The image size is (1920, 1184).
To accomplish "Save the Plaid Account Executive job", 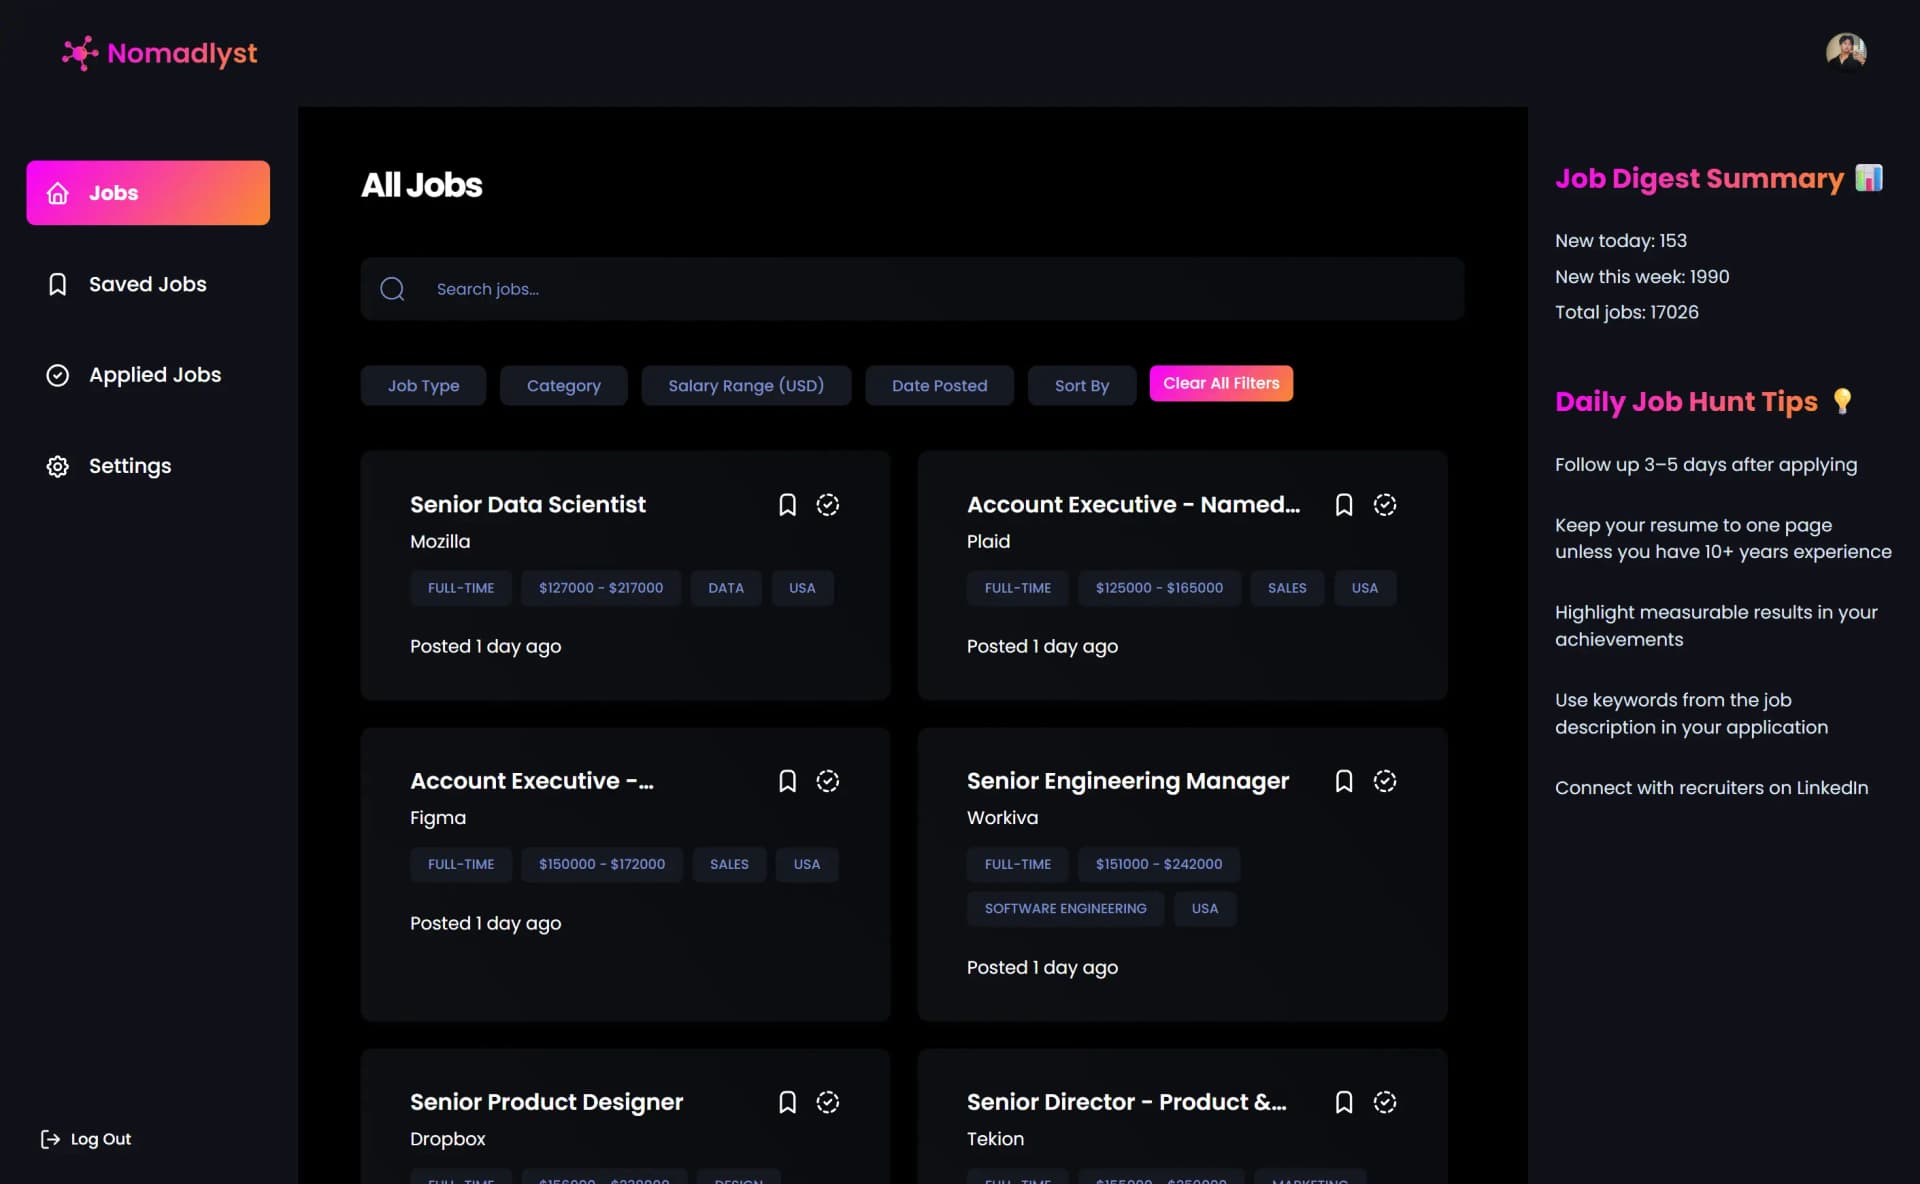I will [1344, 505].
